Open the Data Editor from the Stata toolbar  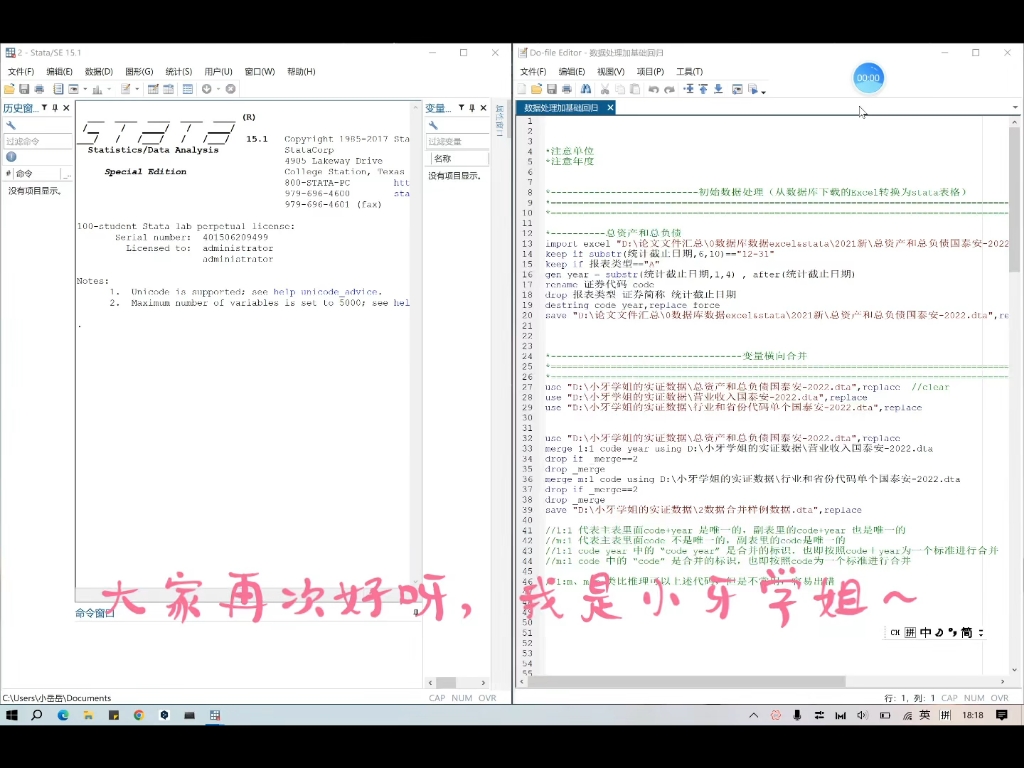pos(151,89)
